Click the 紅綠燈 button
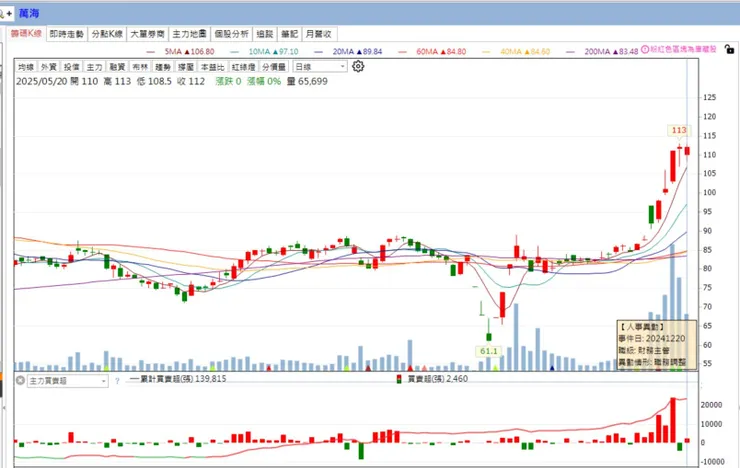 (x=244, y=67)
